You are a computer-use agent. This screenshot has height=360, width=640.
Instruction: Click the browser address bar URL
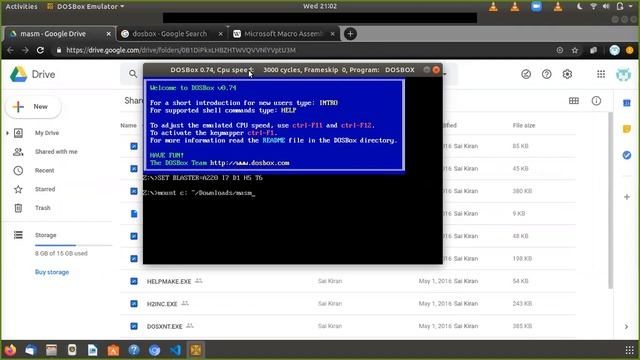(x=181, y=50)
